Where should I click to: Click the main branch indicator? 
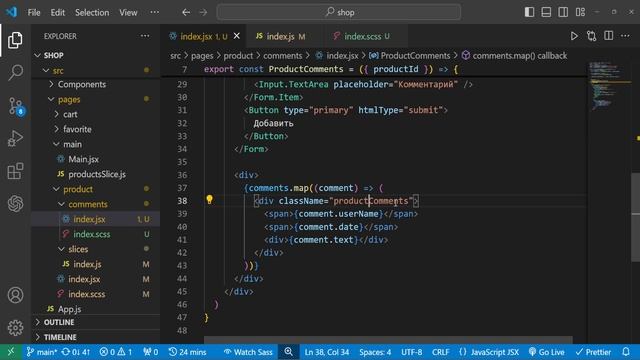pyautogui.click(x=42, y=352)
